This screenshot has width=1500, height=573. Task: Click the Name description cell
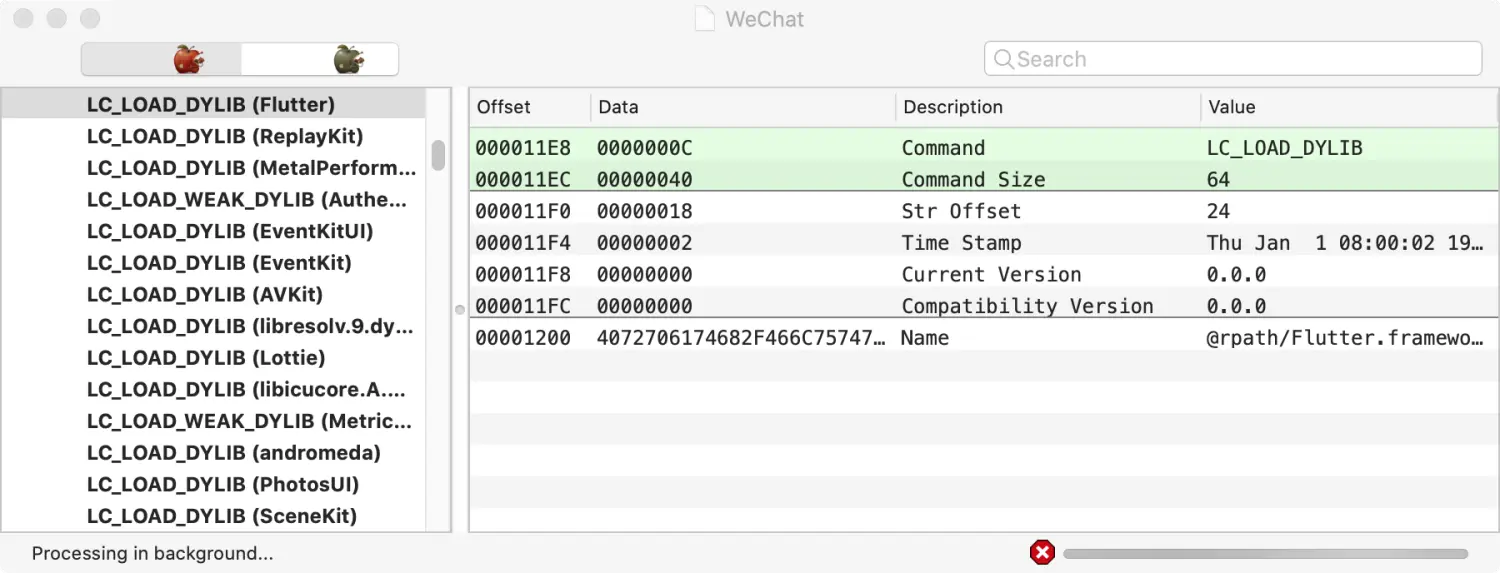click(925, 338)
